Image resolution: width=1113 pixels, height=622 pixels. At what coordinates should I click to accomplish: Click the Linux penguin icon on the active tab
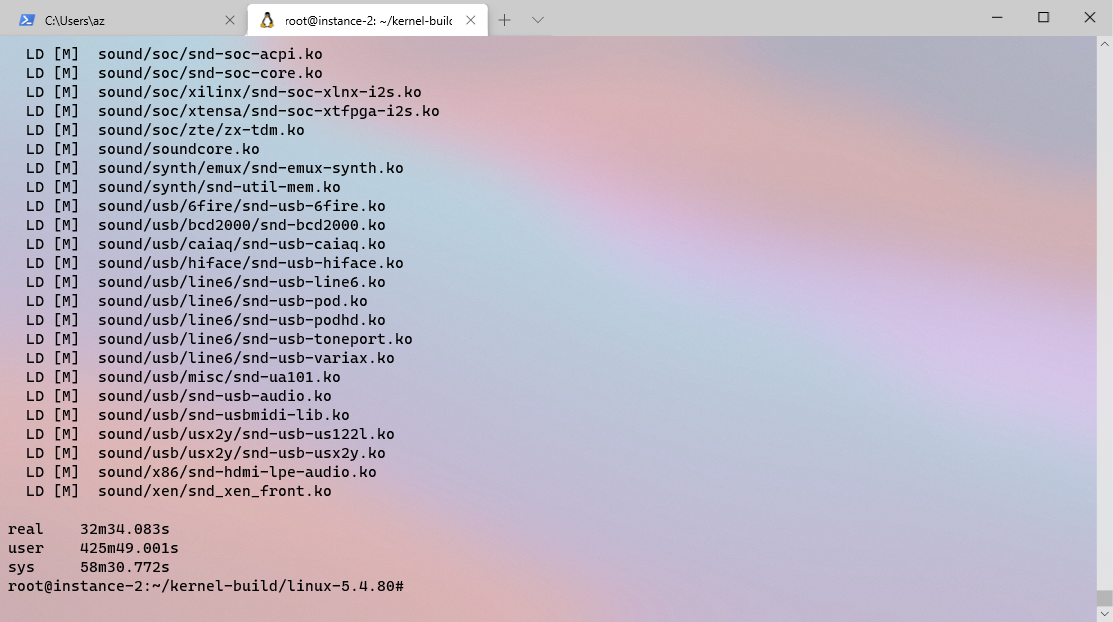pos(266,19)
